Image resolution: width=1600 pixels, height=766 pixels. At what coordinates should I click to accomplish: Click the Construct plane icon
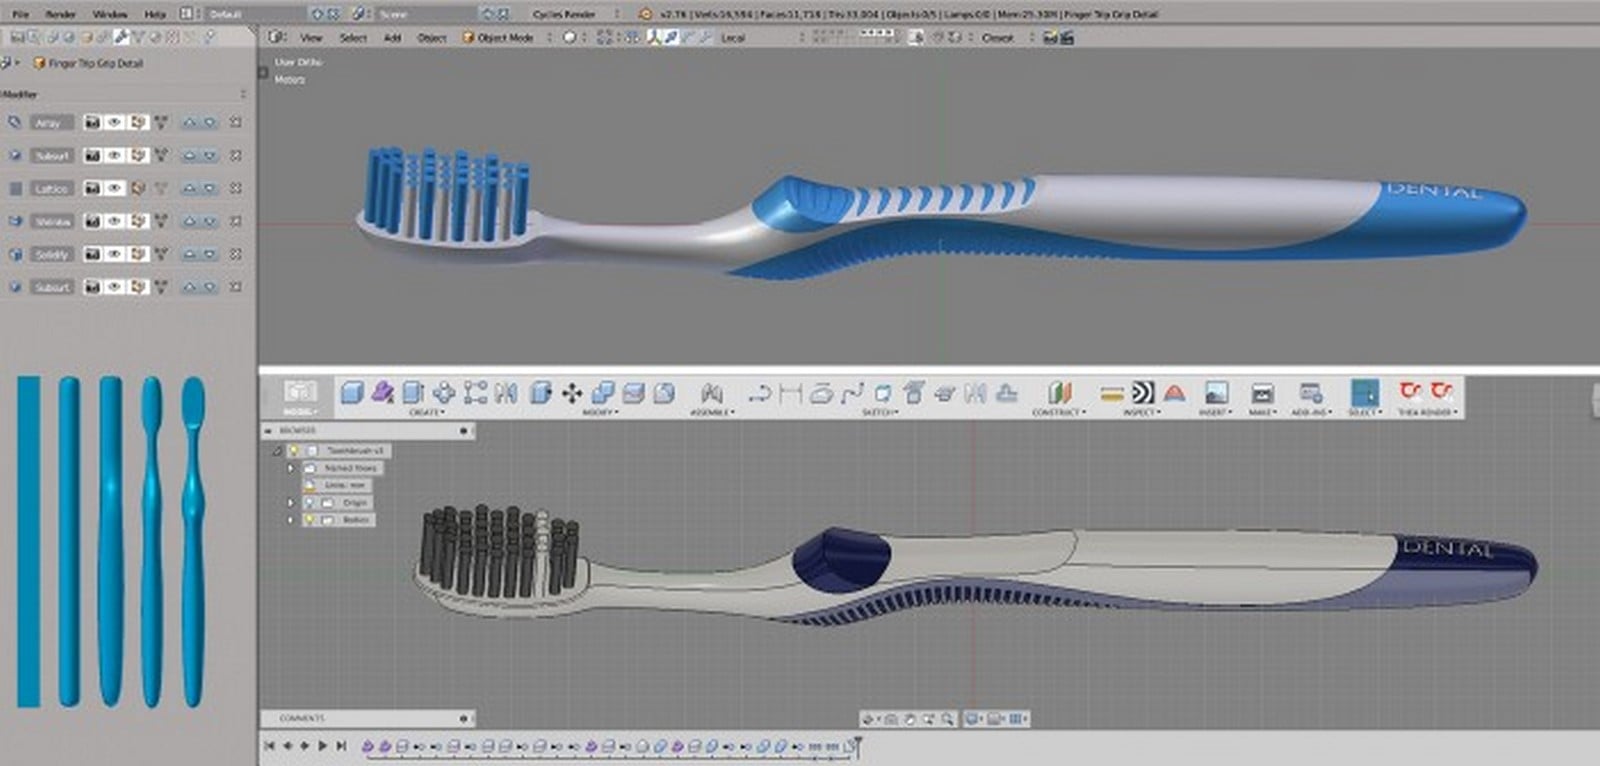1059,392
